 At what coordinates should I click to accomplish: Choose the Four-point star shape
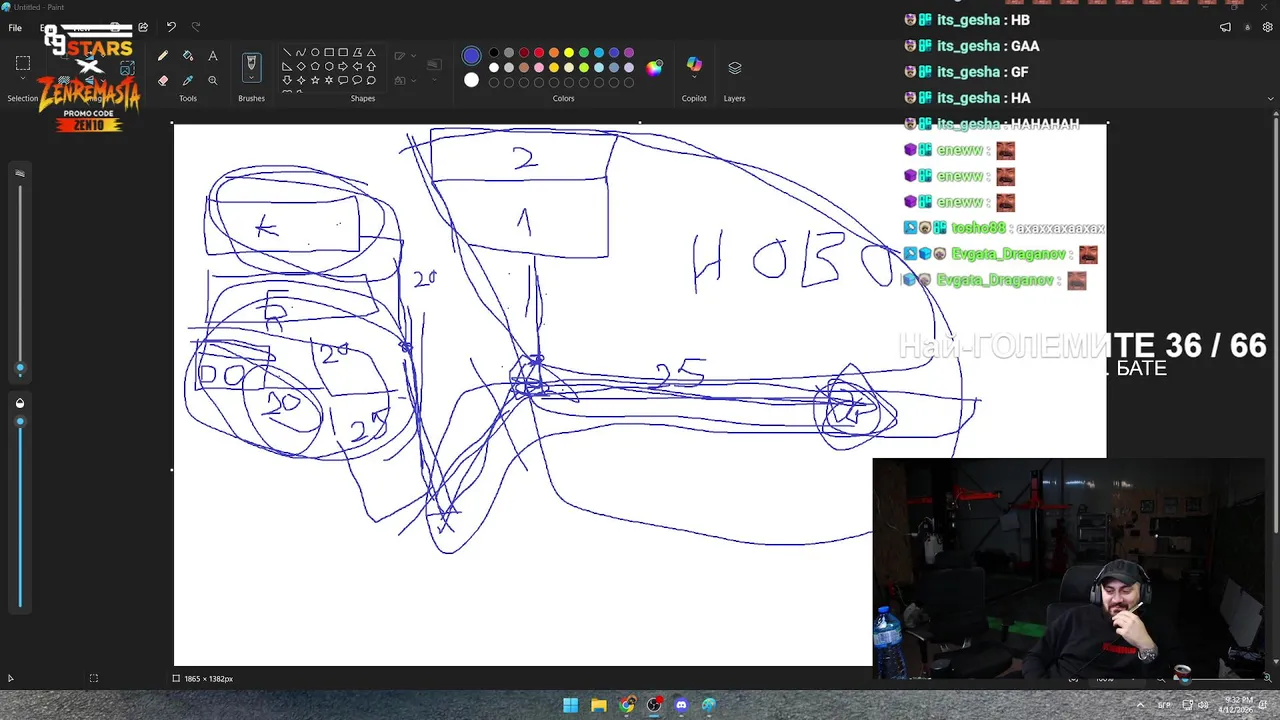[x=301, y=80]
